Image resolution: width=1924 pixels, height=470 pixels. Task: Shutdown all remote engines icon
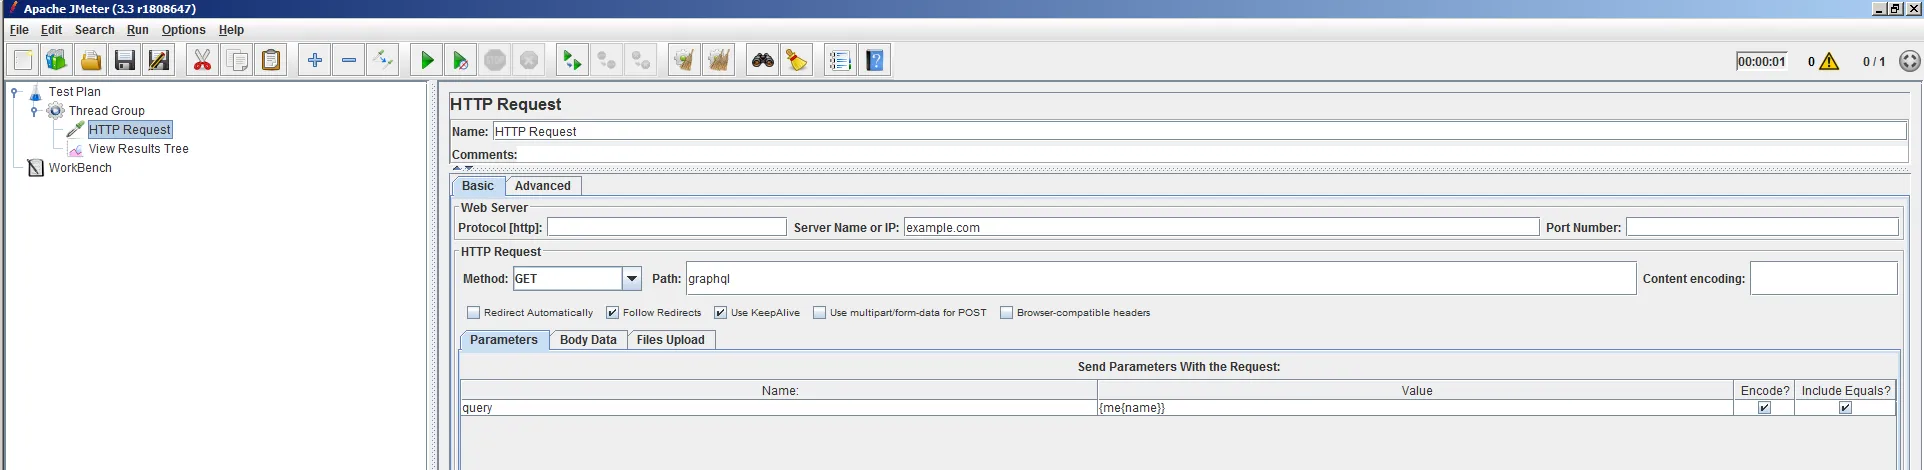(641, 60)
